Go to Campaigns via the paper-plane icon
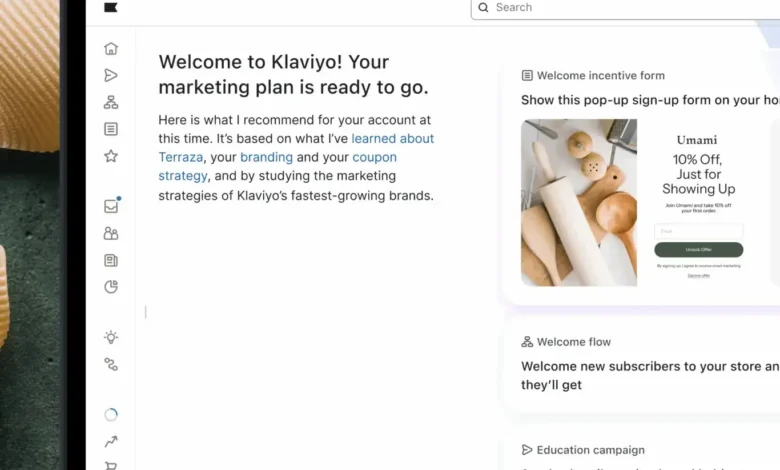Viewport: 780px width, 470px height. 111,75
